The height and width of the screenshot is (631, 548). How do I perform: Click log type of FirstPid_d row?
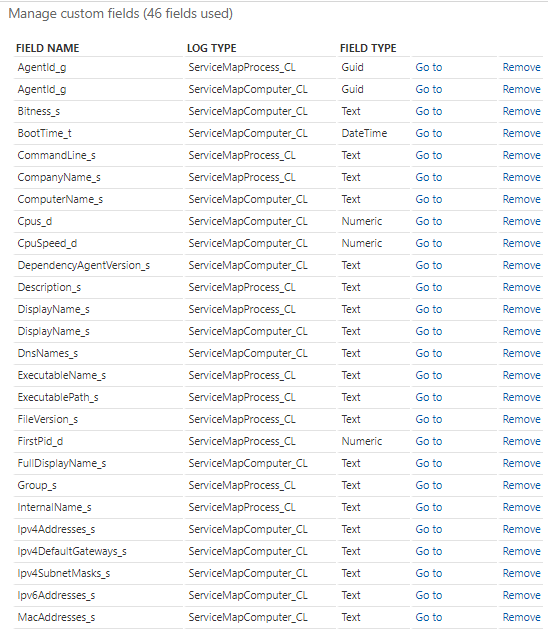(242, 441)
